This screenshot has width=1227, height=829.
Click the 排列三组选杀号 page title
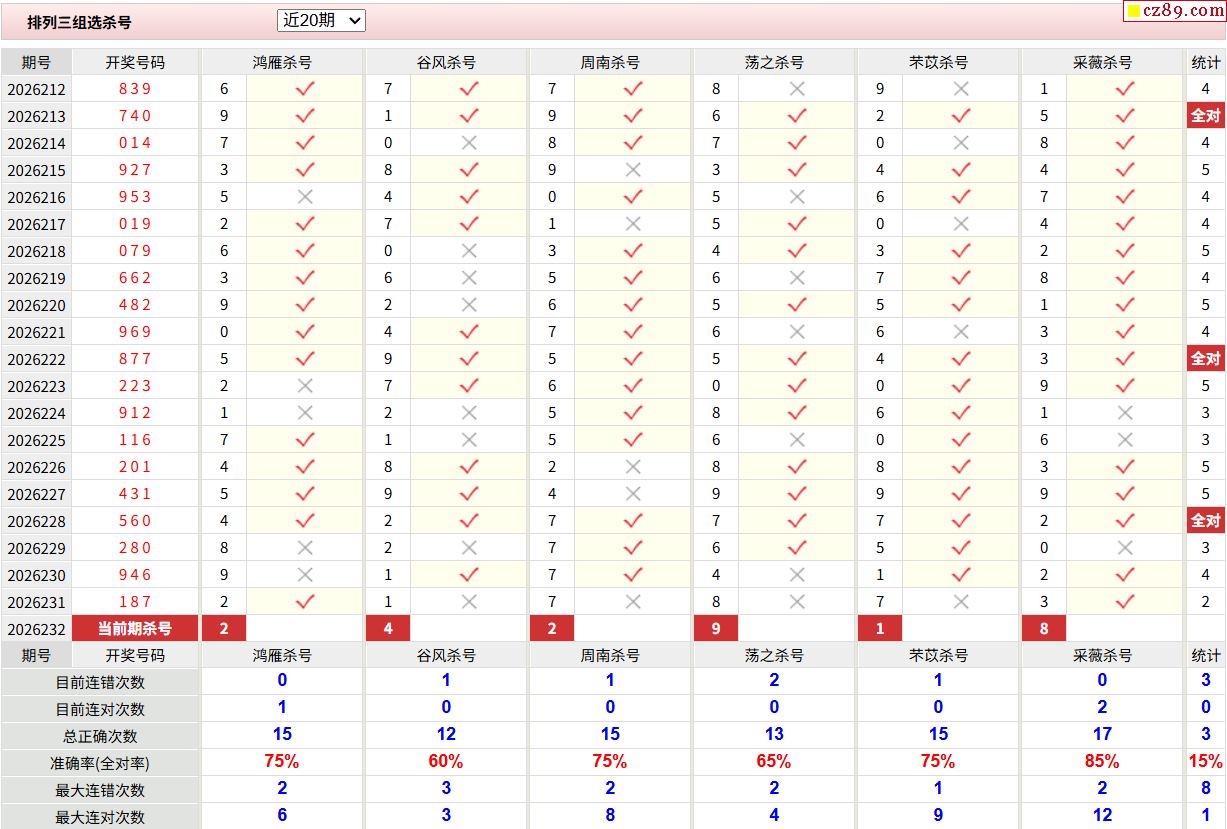79,21
